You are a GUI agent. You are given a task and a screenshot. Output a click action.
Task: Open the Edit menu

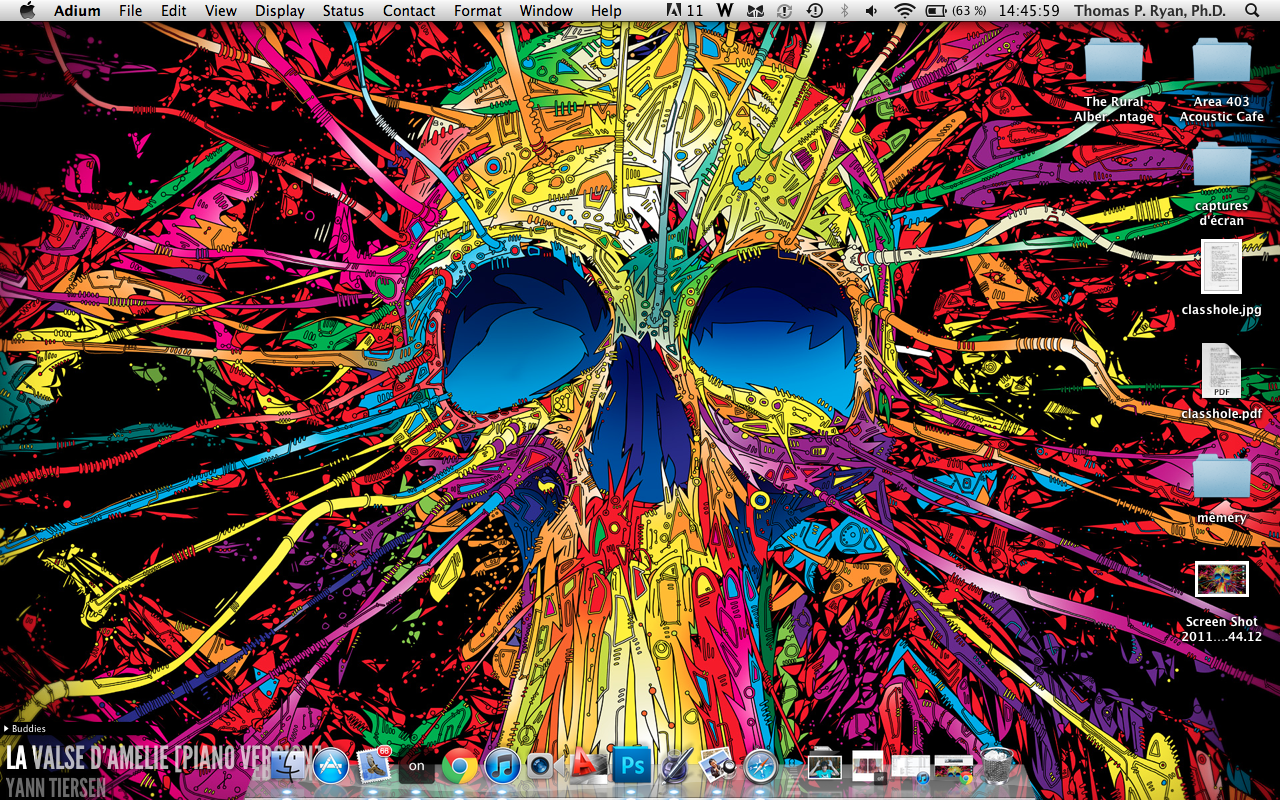pyautogui.click(x=174, y=11)
